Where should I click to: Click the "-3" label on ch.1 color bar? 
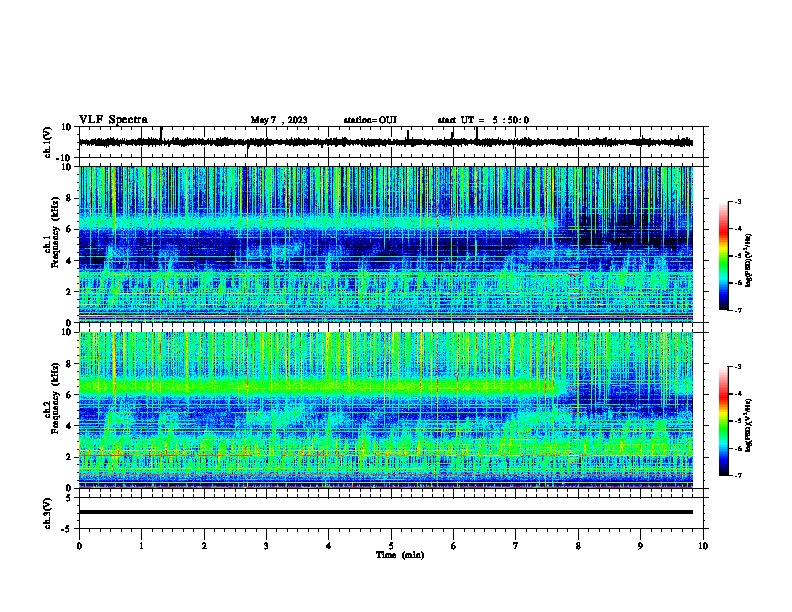737,201
